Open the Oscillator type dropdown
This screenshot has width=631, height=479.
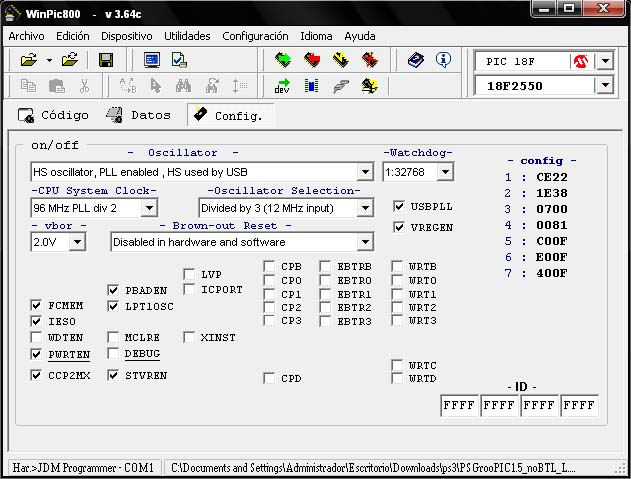point(364,172)
